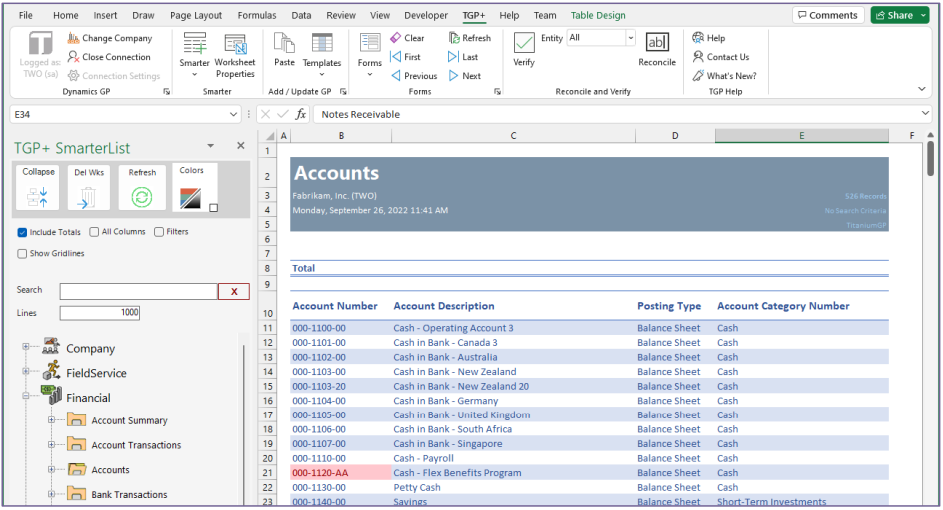Go to Last form record
943x510 pixels.
coord(463,57)
